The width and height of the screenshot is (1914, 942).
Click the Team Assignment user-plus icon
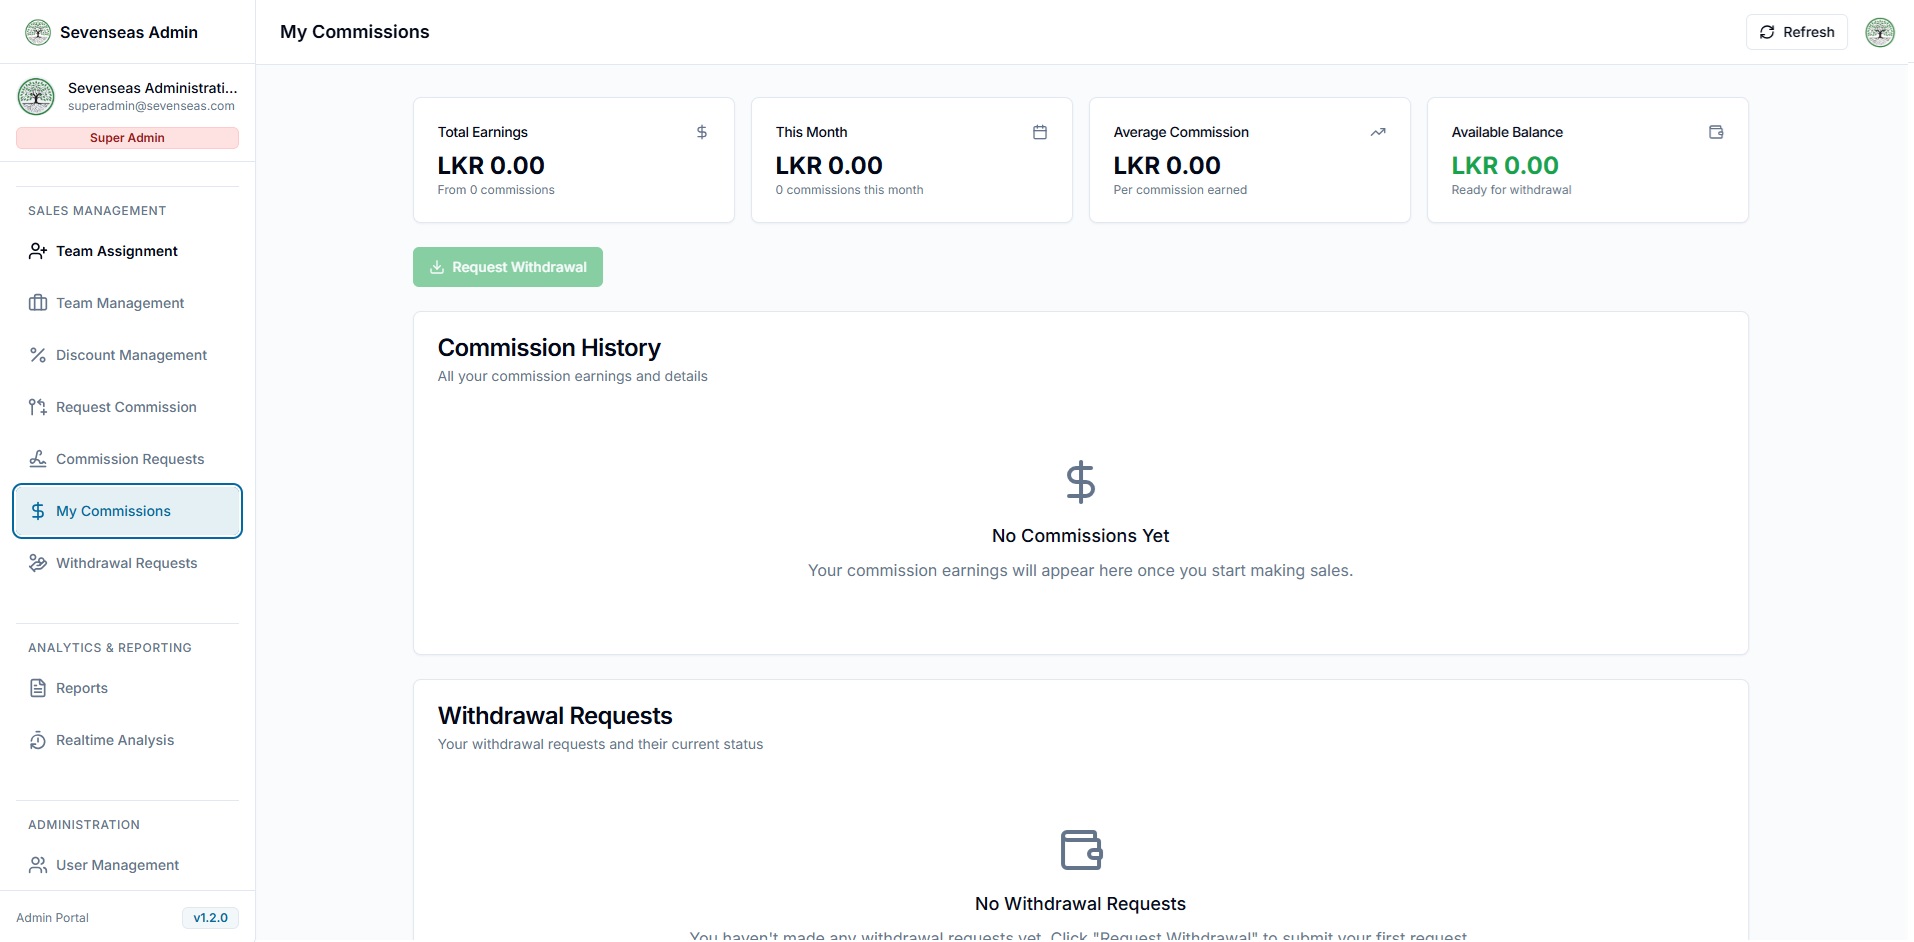(x=38, y=251)
